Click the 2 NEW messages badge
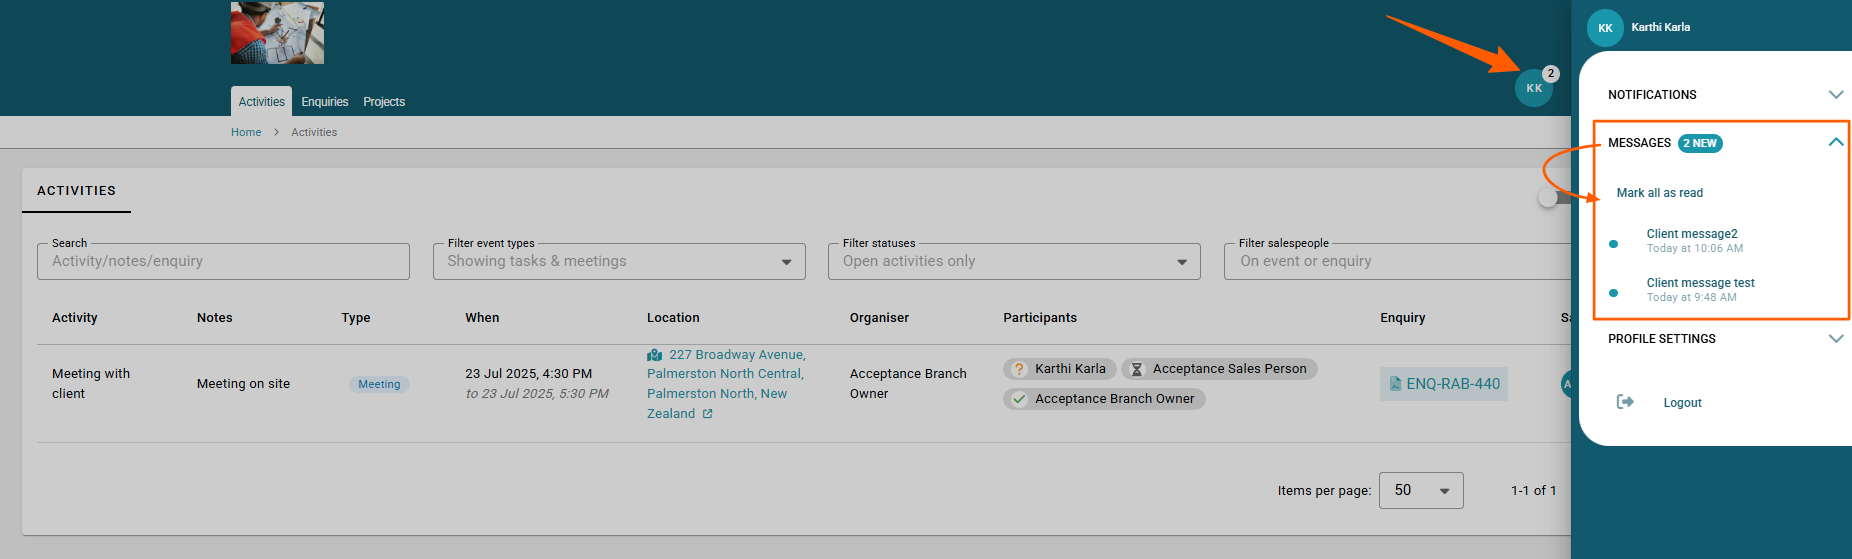This screenshot has height=559, width=1852. pyautogui.click(x=1700, y=143)
